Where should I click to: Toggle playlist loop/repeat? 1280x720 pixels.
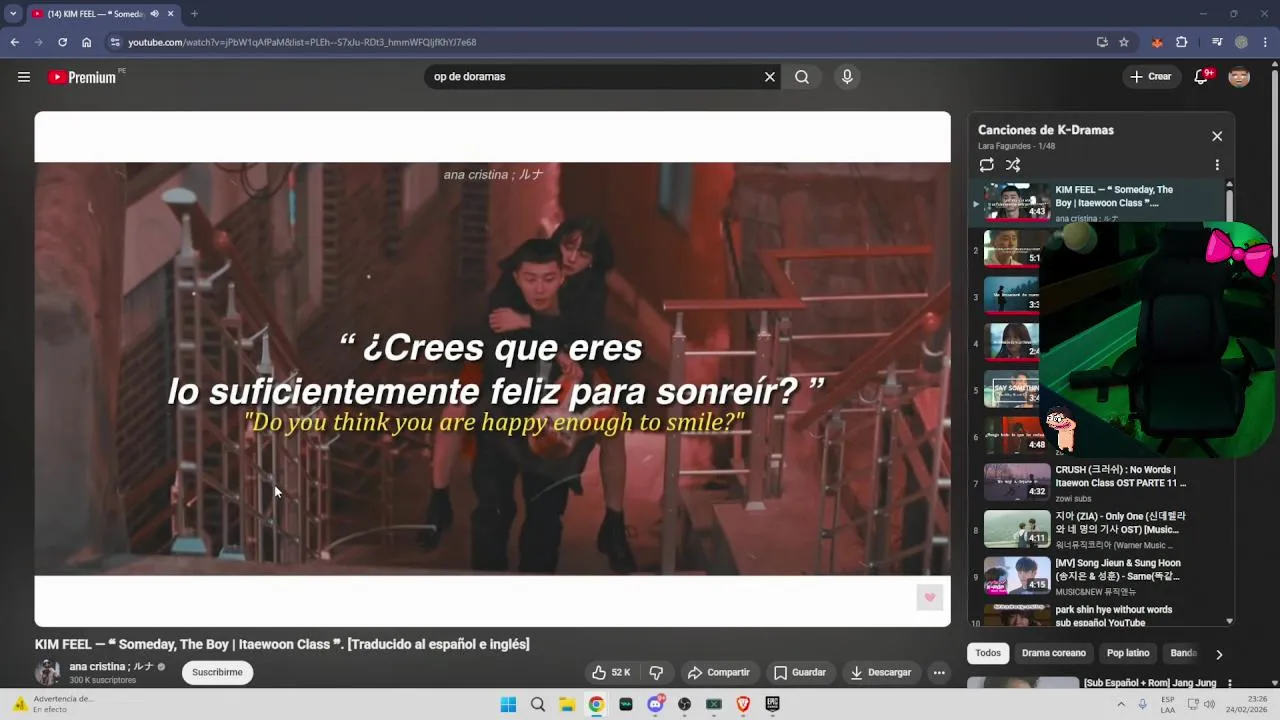[x=987, y=165]
